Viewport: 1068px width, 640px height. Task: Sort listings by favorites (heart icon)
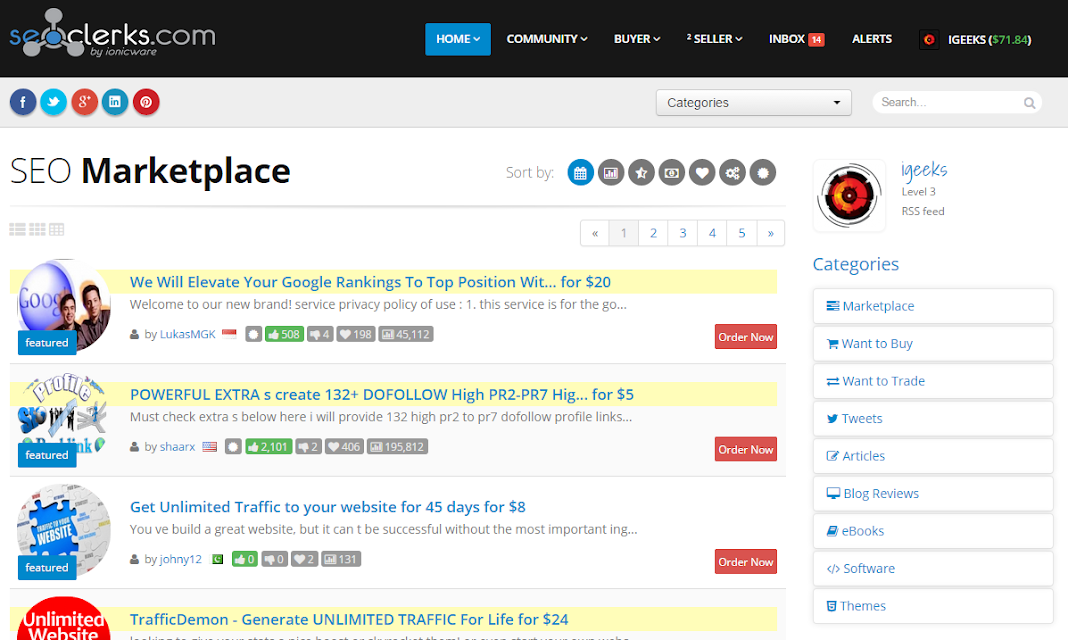702,173
